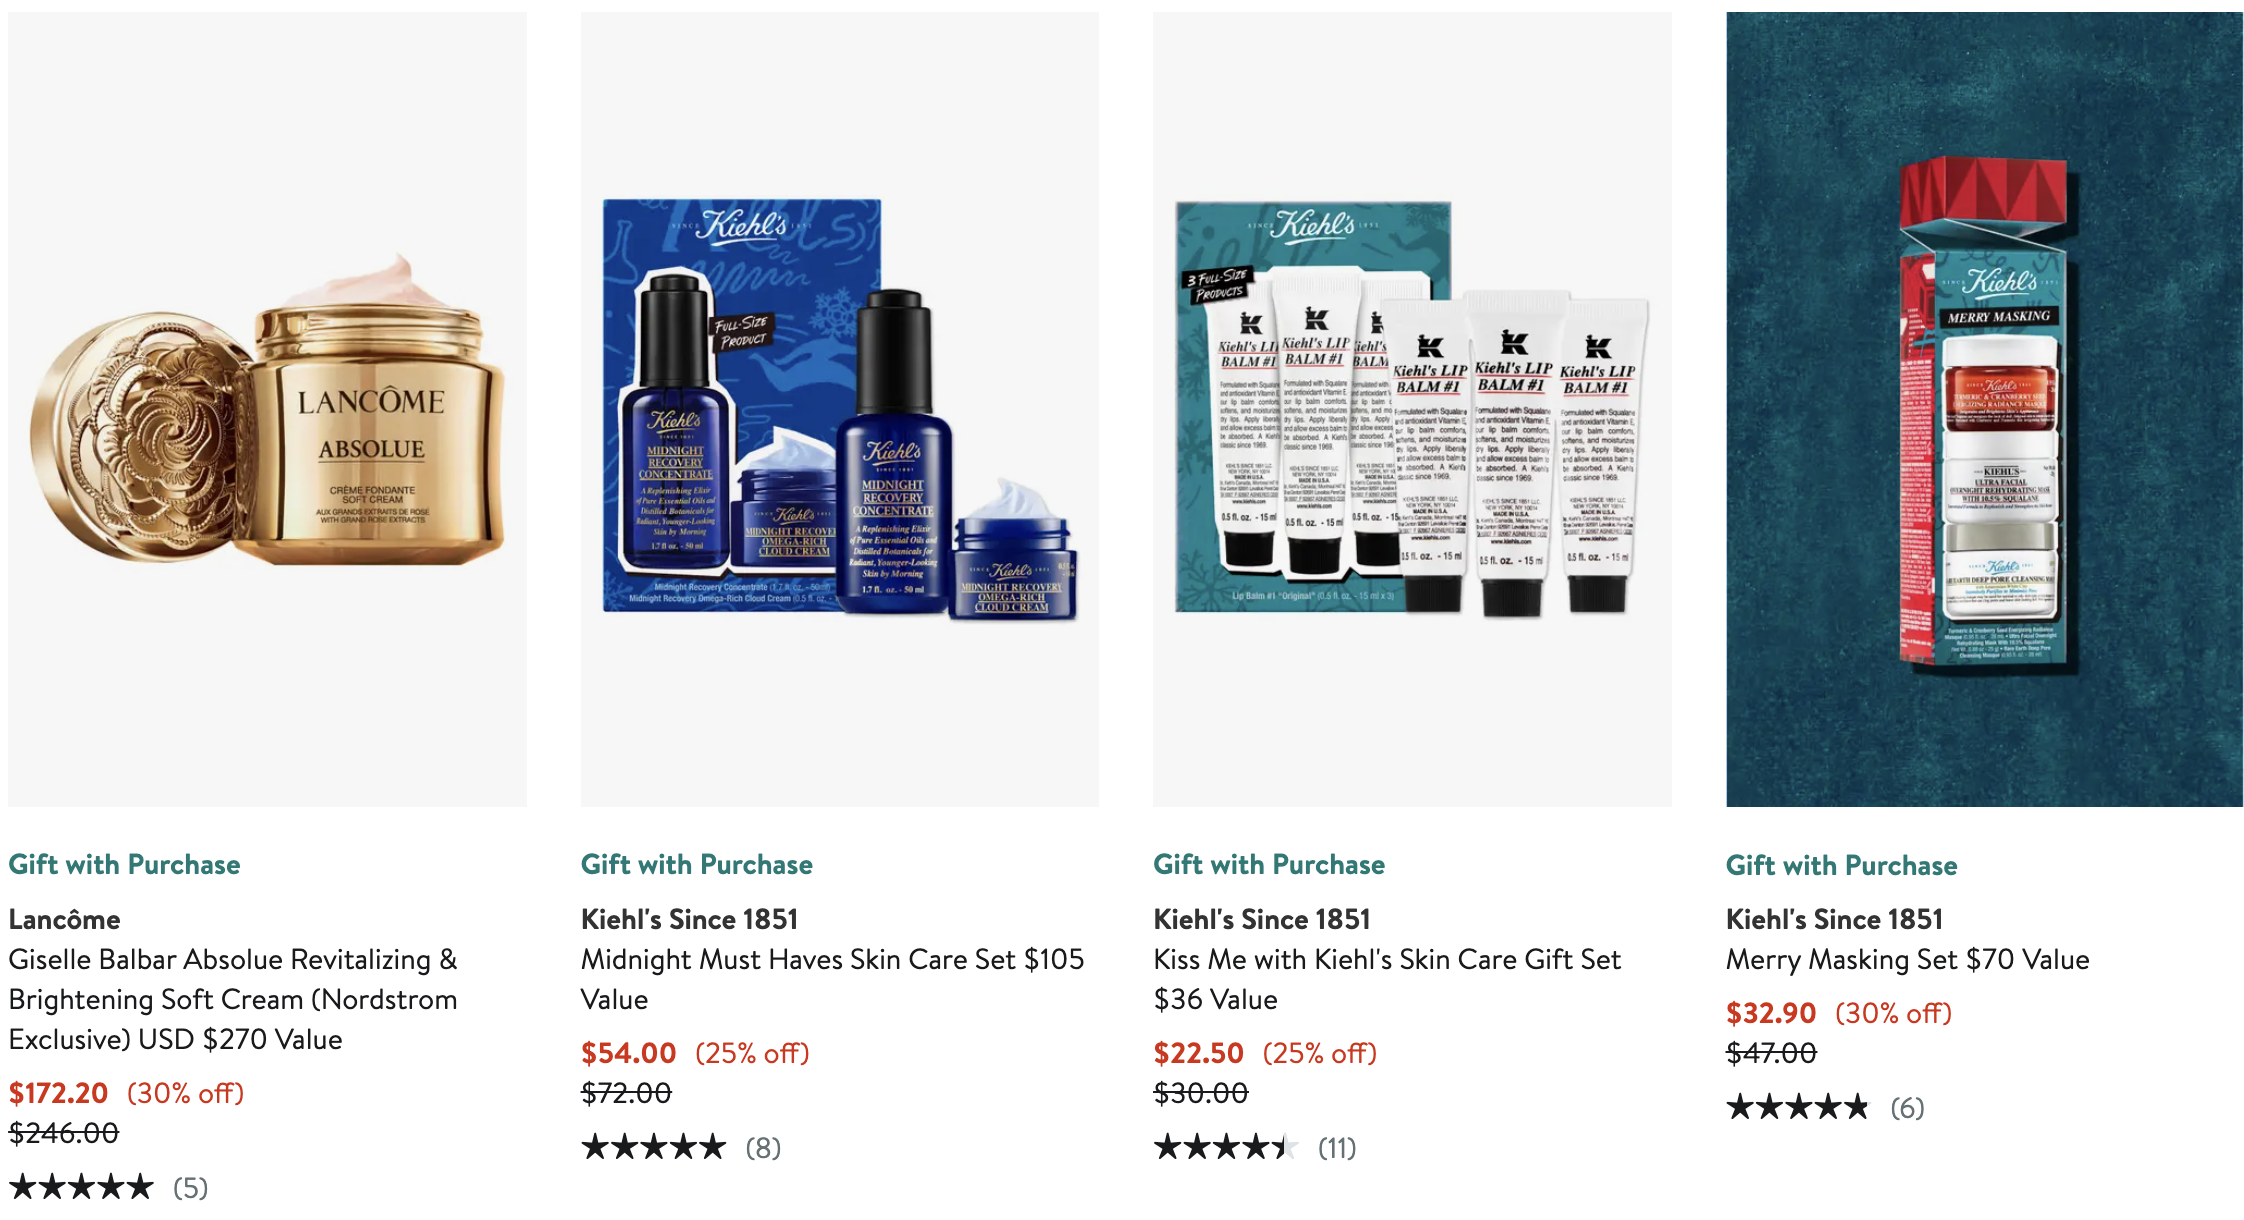Open Giselle Balbar Absolue Revitalizing cream title
This screenshot has height=1220, width=2244.
[x=233, y=999]
